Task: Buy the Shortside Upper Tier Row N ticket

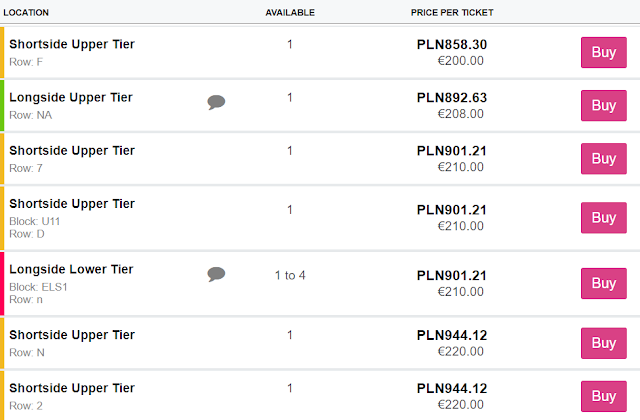Action: pos(603,343)
